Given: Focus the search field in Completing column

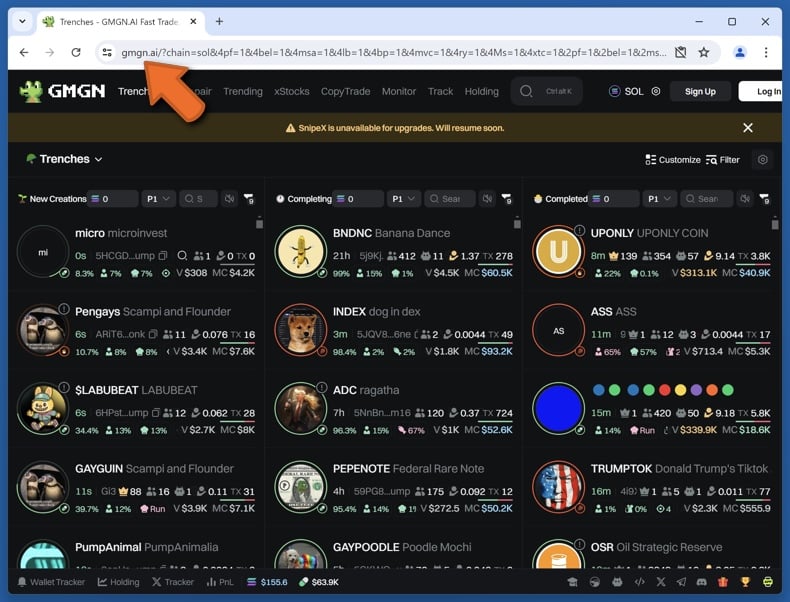Looking at the screenshot, I should 450,198.
